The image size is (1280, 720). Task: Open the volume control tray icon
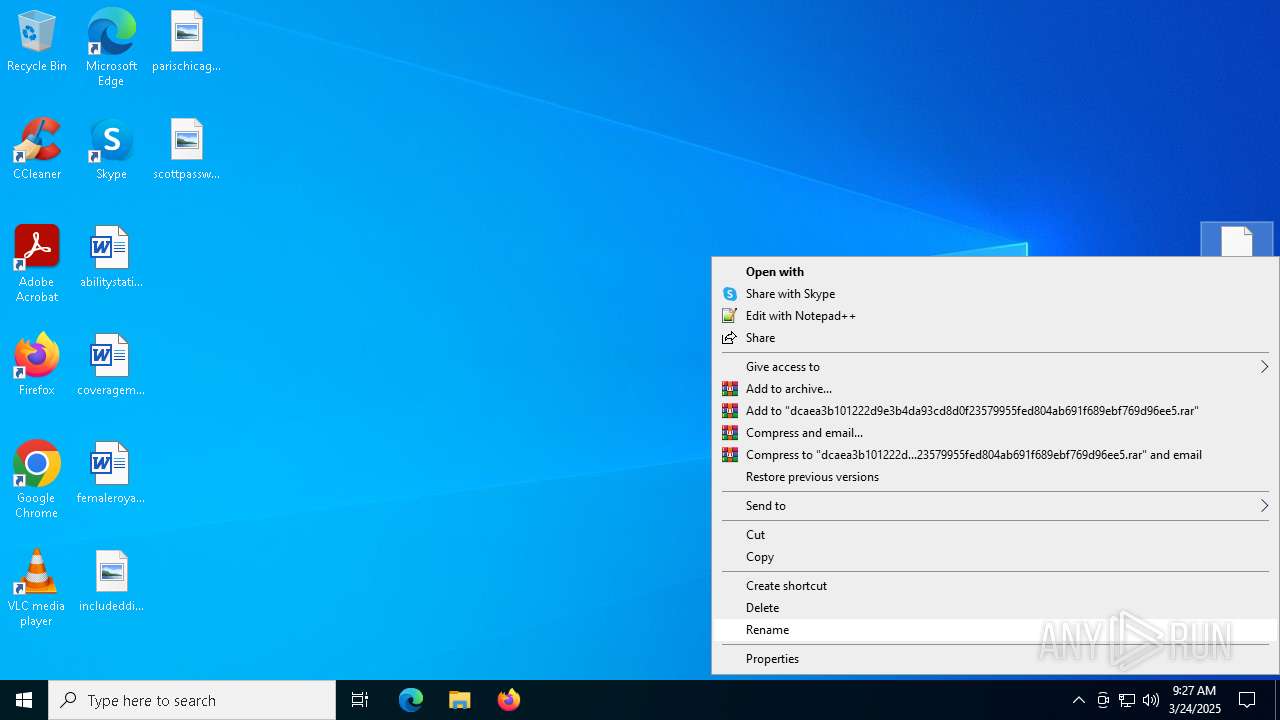(x=1151, y=700)
